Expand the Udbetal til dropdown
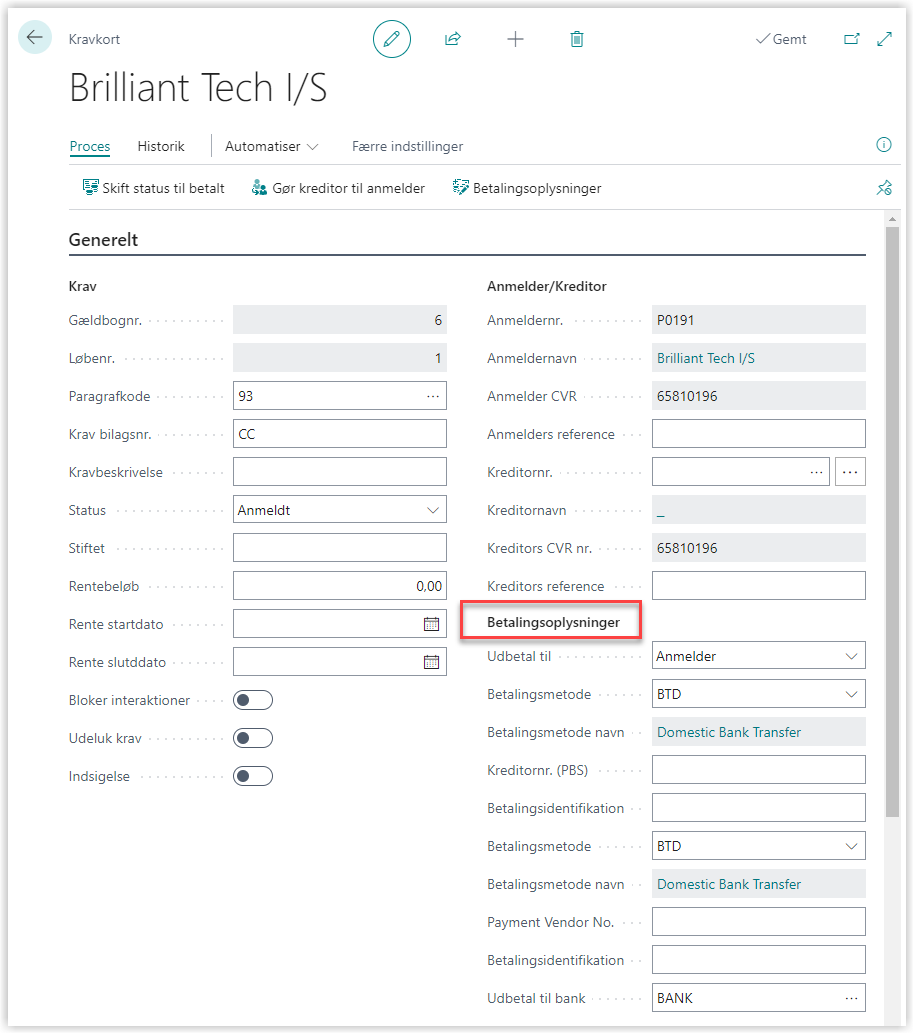The height and width of the screenshot is (1034, 914). tap(851, 656)
